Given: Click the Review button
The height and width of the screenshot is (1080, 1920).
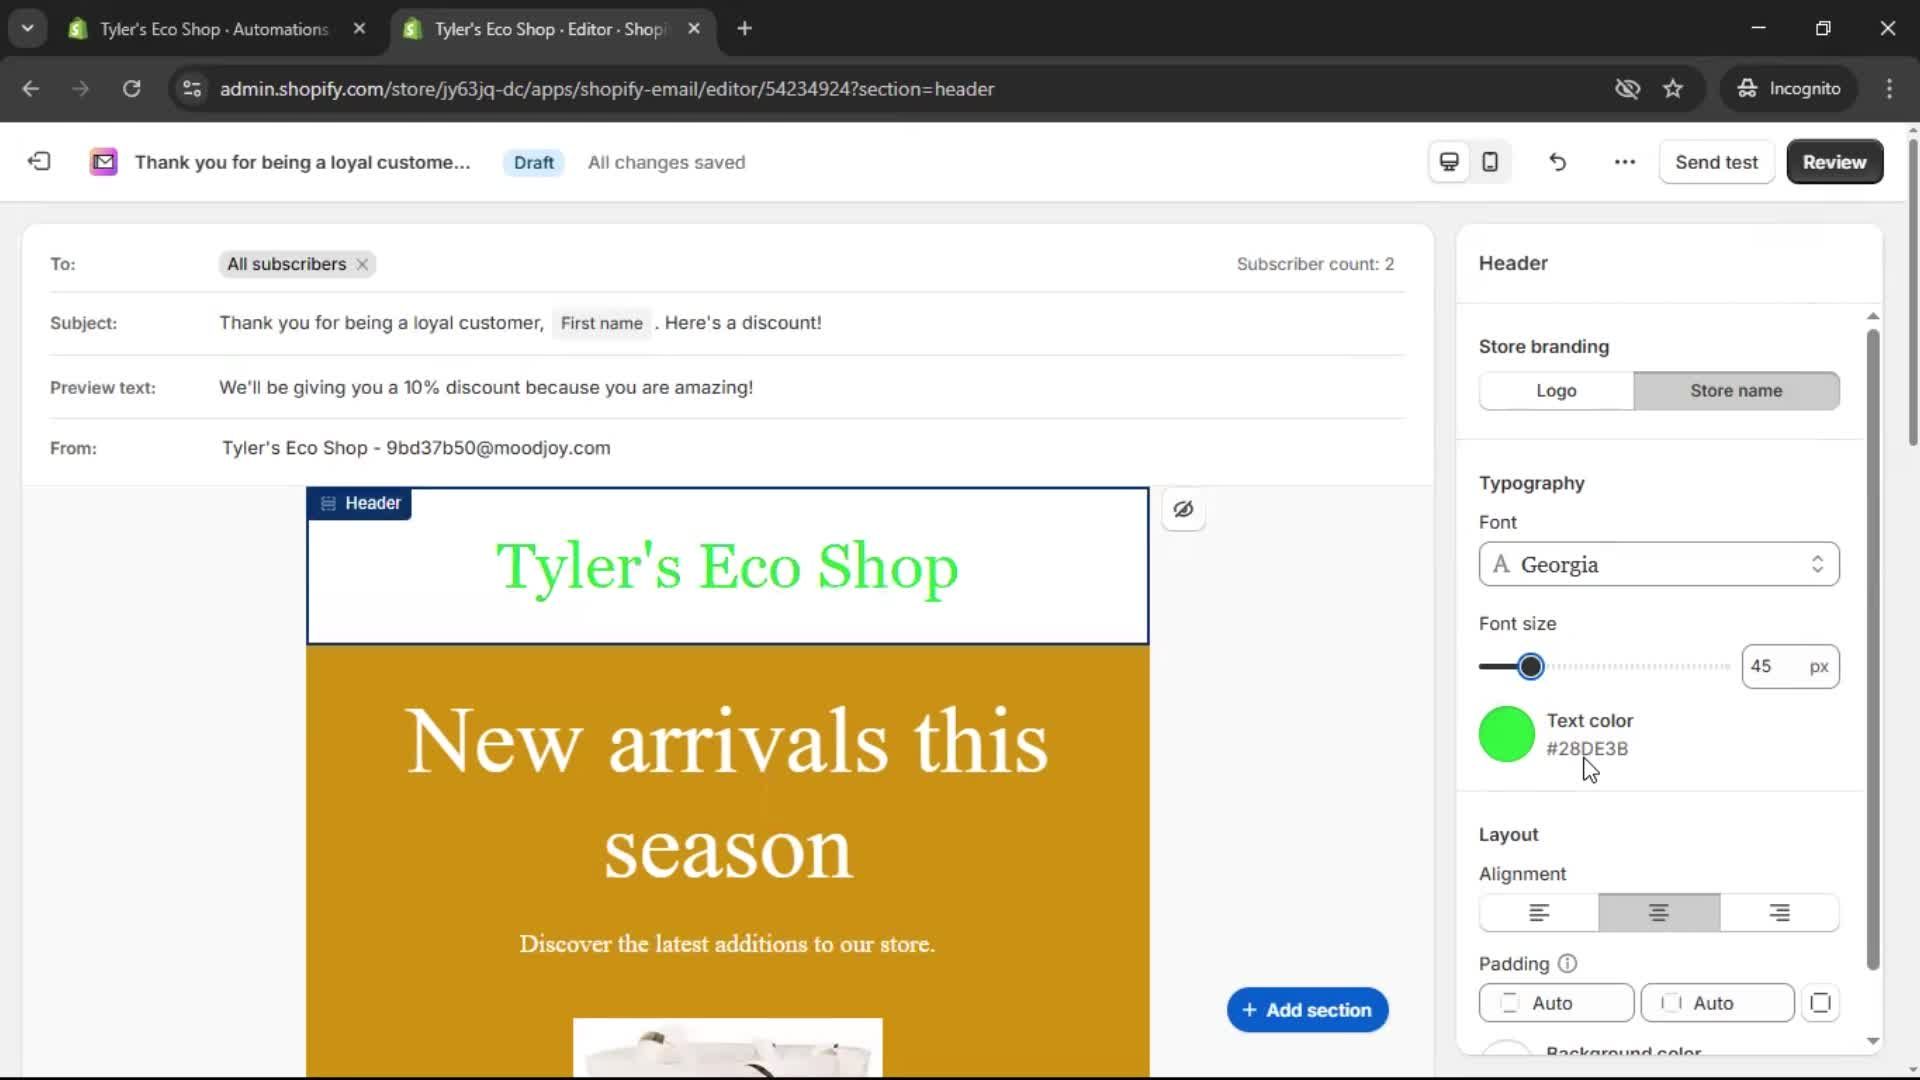Looking at the screenshot, I should (1834, 161).
